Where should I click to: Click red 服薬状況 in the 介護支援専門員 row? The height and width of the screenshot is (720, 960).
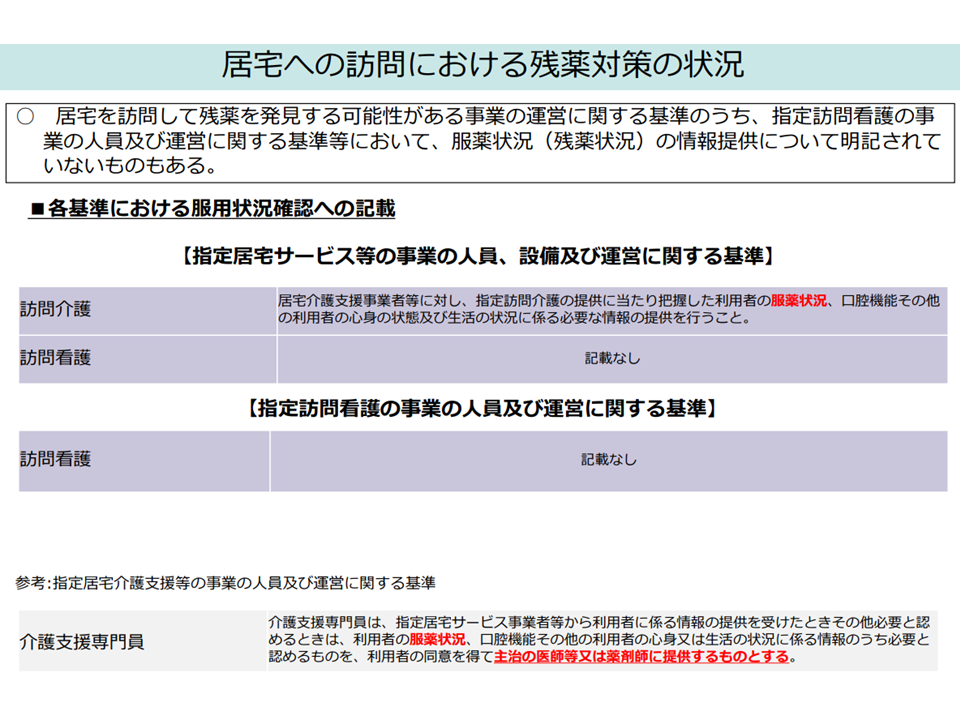pyautogui.click(x=437, y=639)
